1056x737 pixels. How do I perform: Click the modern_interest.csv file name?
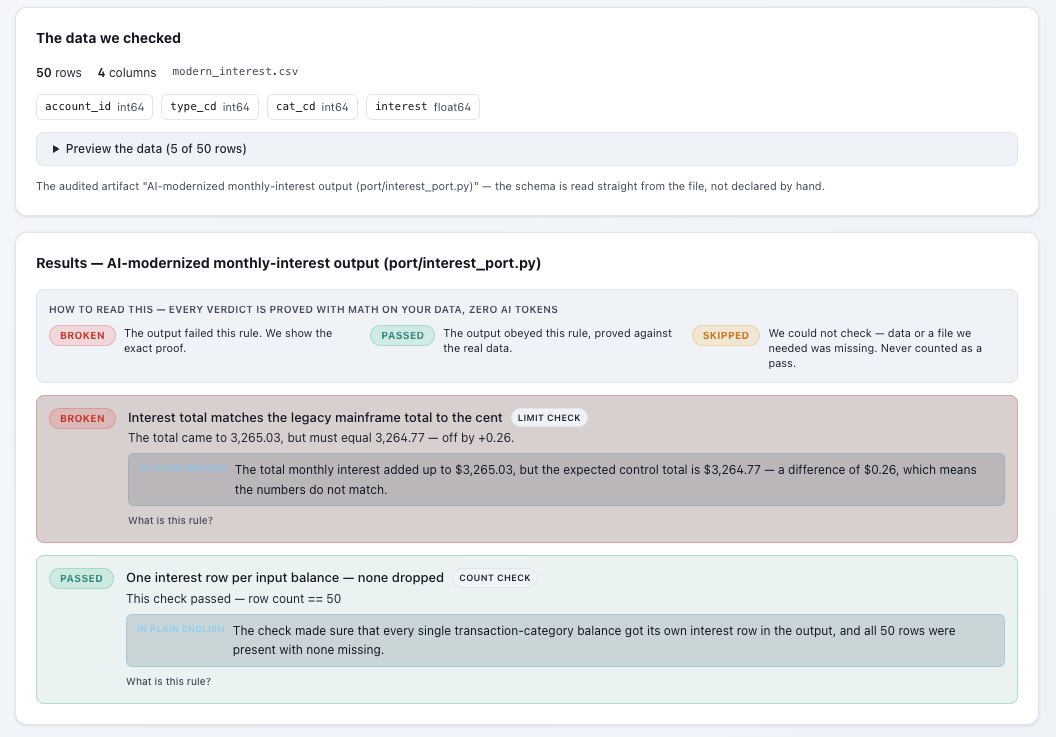[x=235, y=71]
